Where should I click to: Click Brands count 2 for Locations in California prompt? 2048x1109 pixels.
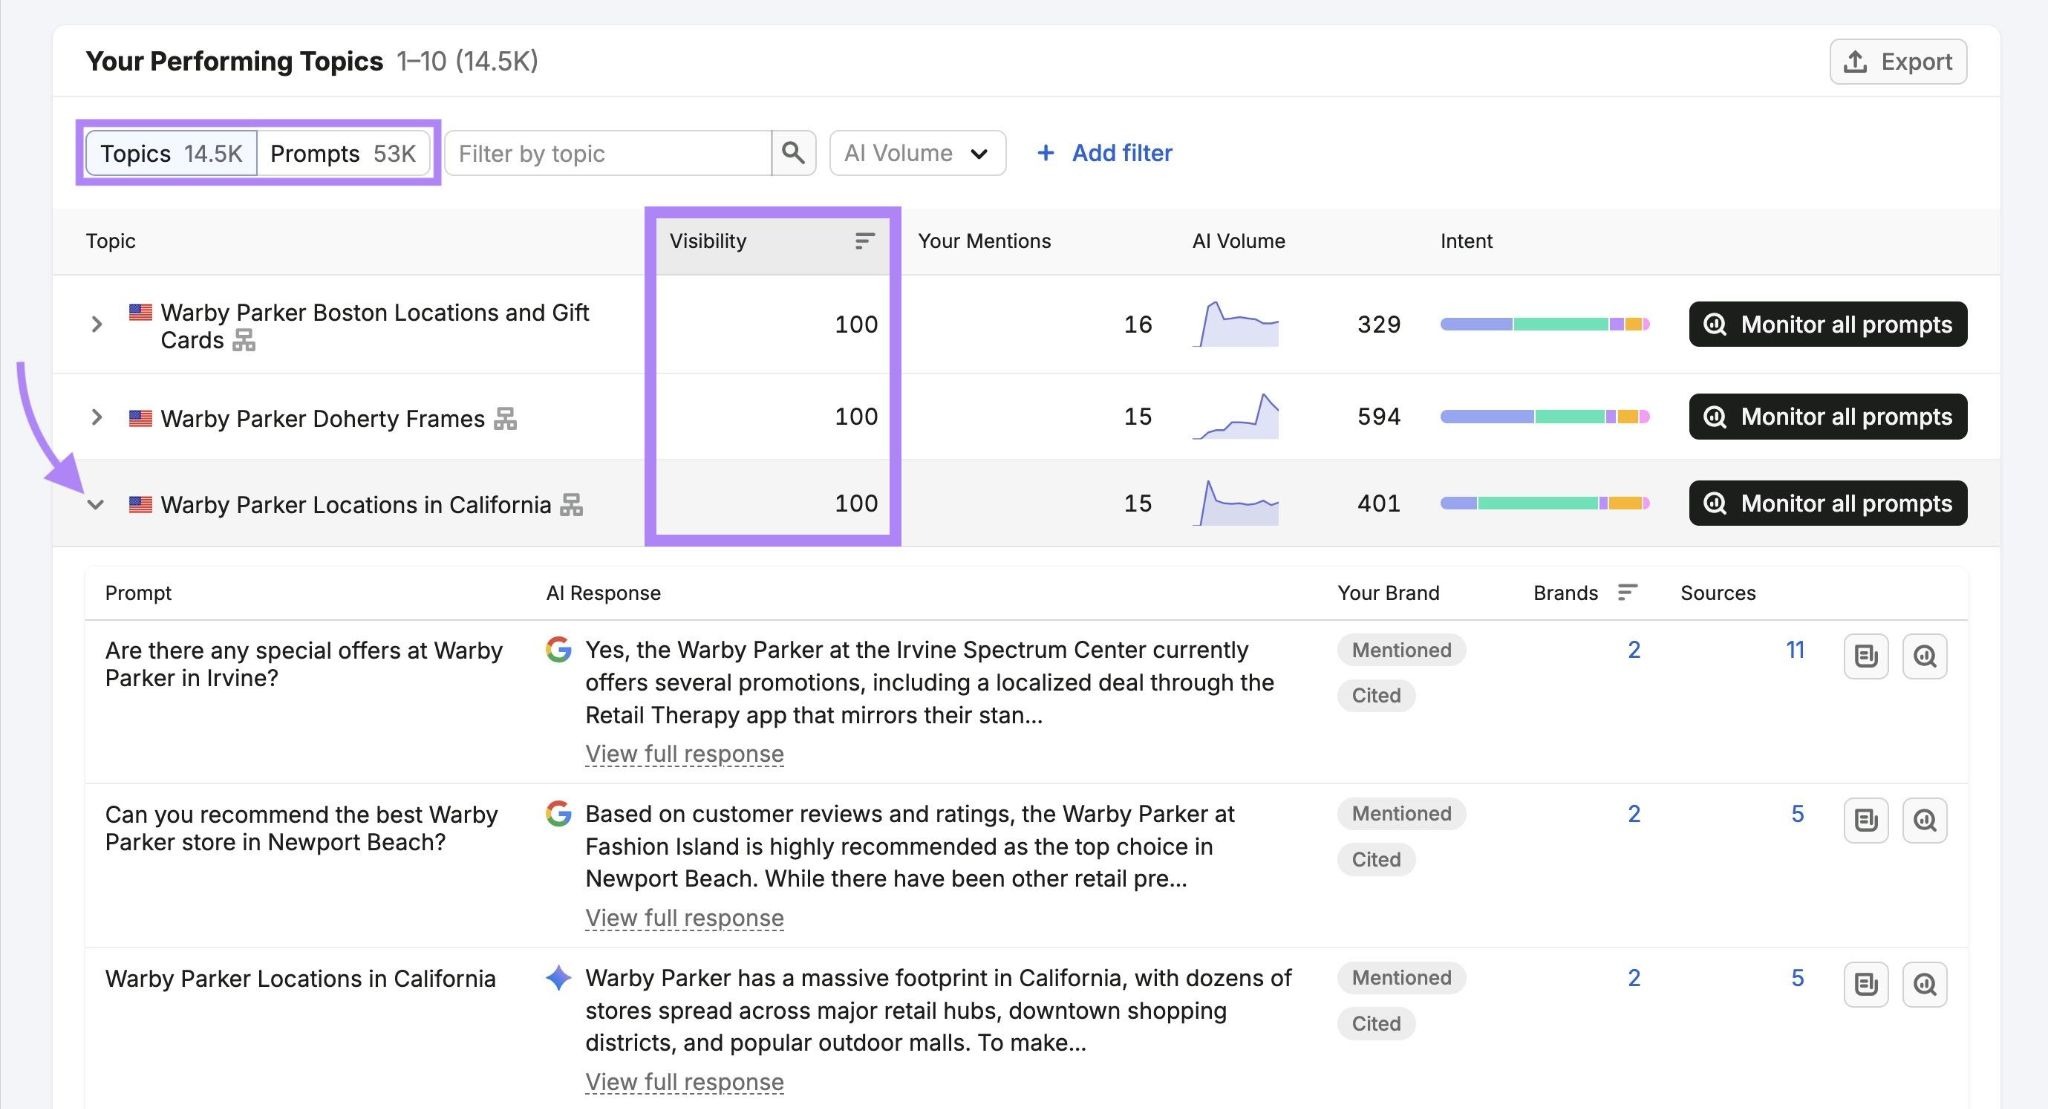coord(1634,978)
